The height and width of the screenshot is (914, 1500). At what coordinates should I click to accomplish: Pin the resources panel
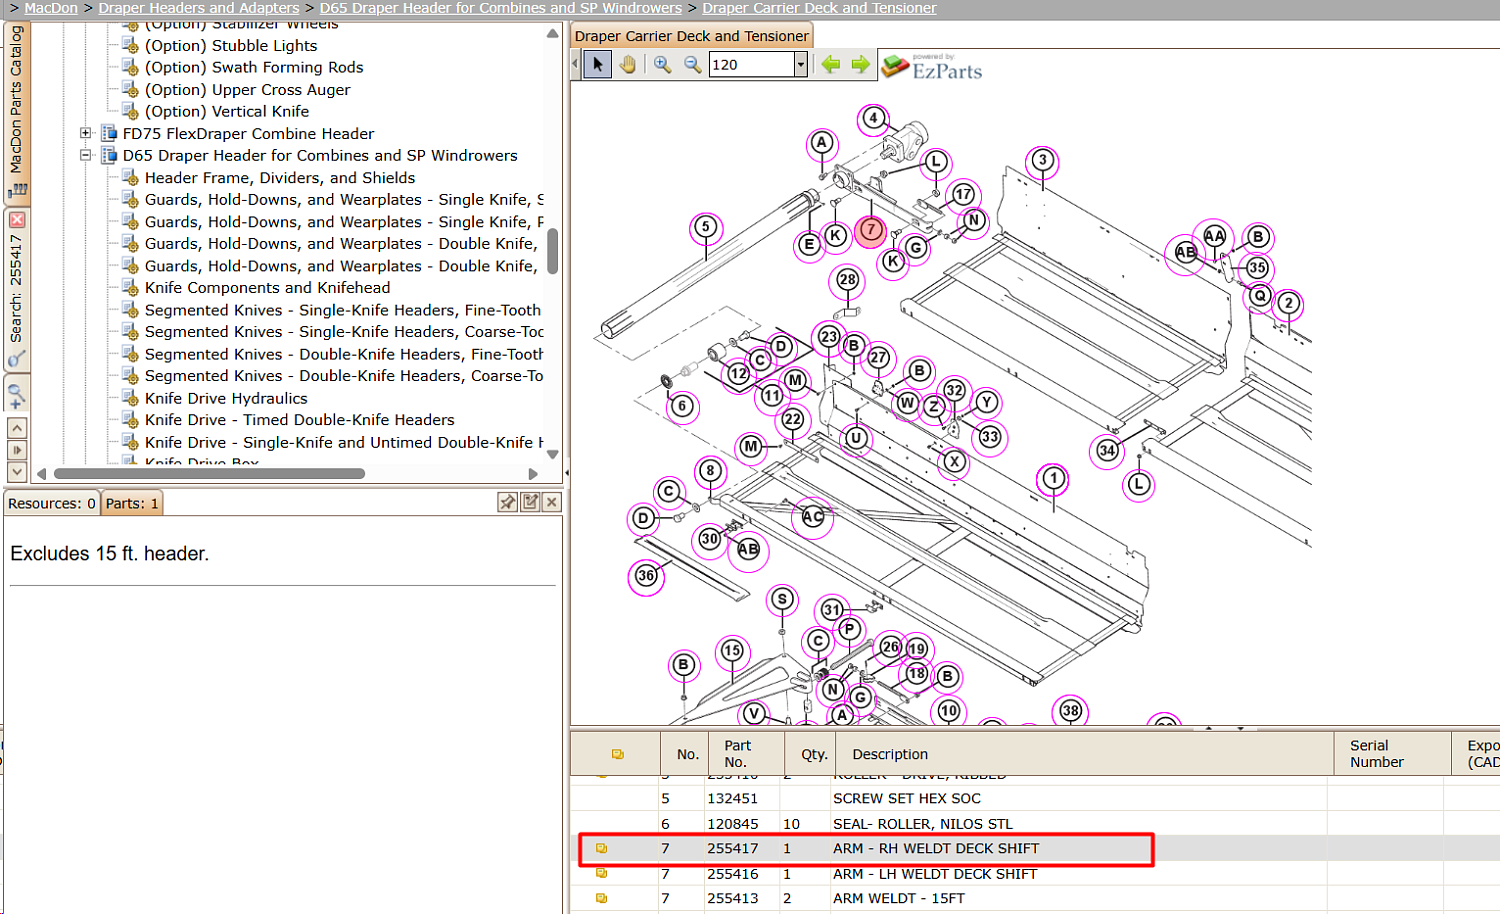(507, 502)
